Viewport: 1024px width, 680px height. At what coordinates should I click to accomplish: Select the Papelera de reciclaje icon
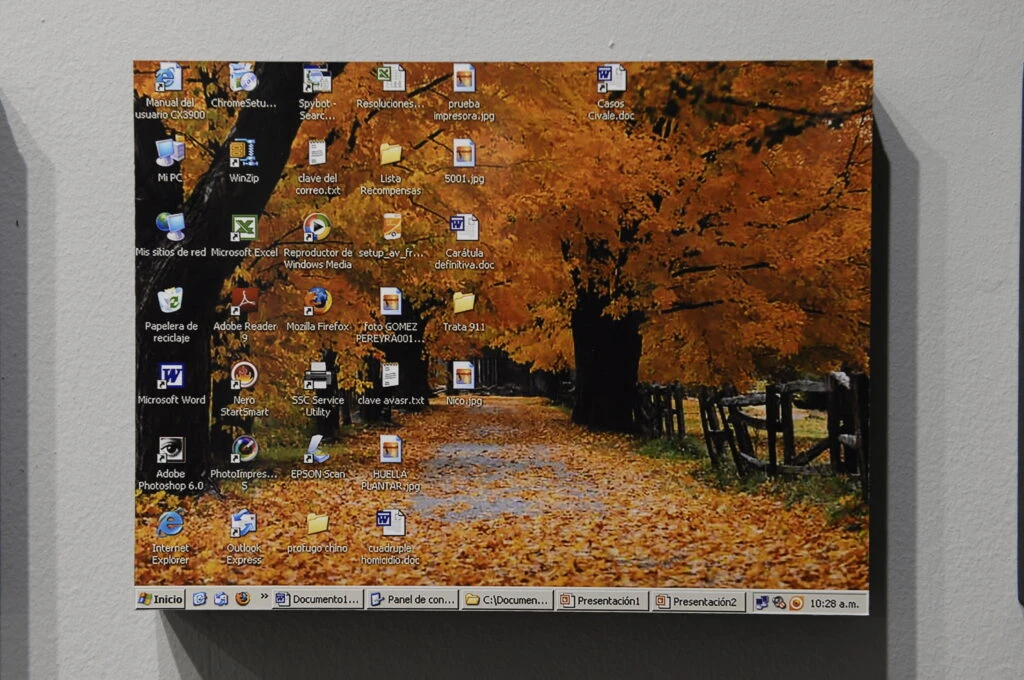(170, 301)
